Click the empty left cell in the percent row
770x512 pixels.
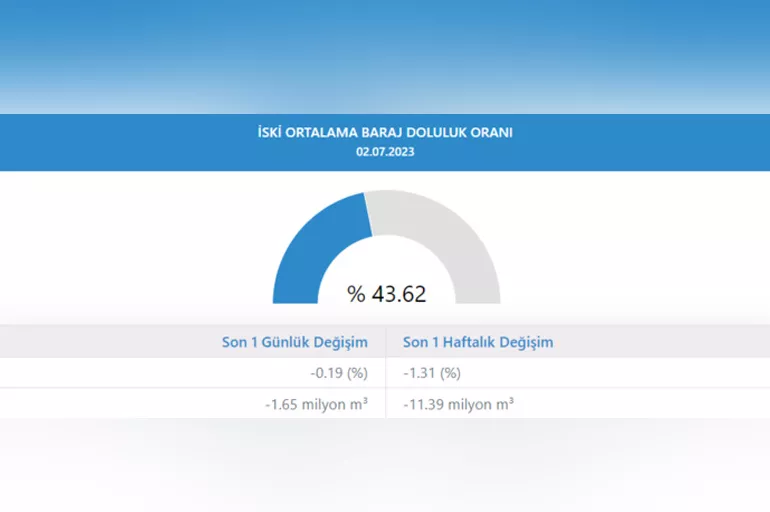tap(80, 373)
